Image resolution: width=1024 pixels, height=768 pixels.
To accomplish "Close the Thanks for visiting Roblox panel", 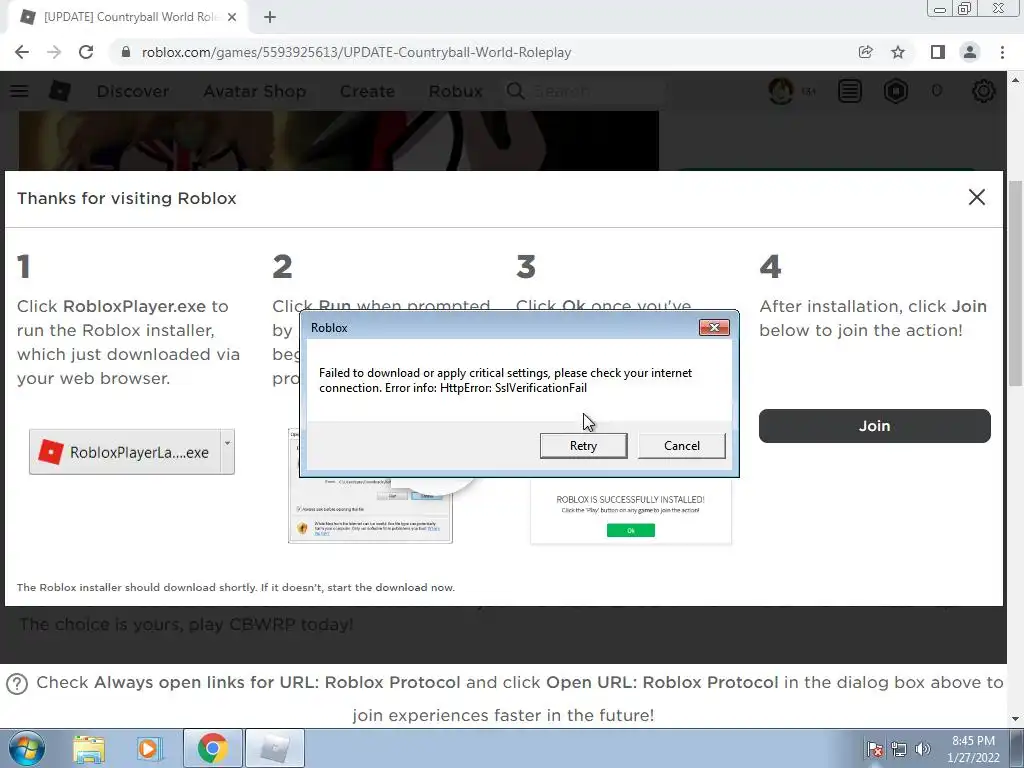I will tap(976, 197).
